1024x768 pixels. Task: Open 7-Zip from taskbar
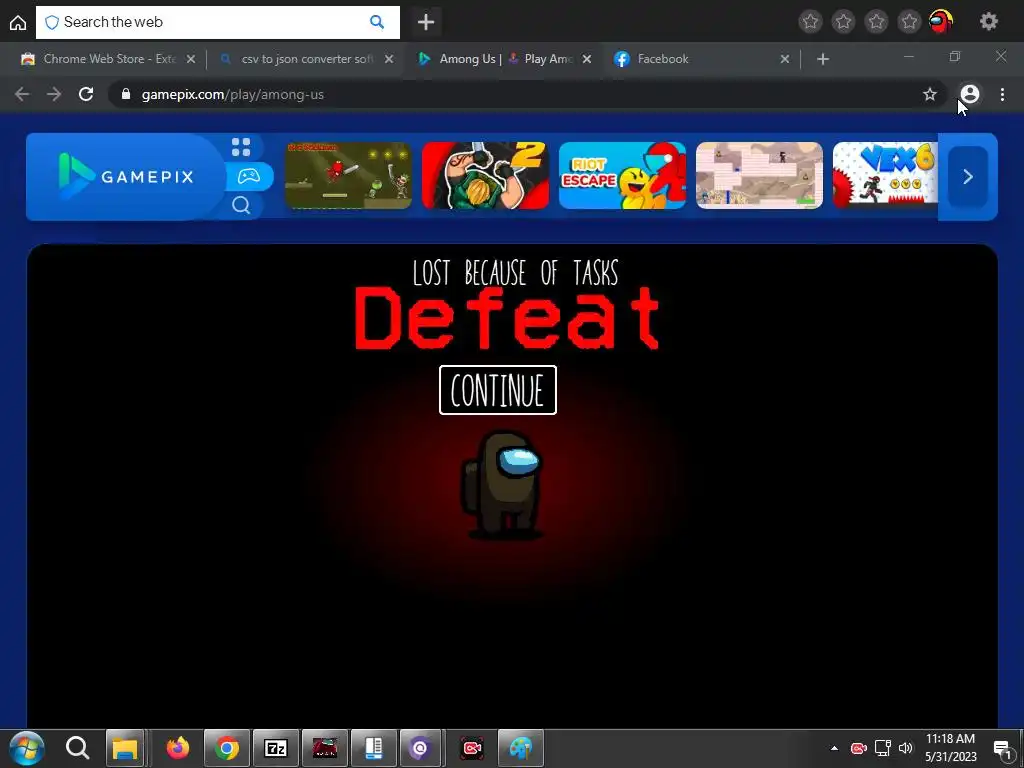276,748
